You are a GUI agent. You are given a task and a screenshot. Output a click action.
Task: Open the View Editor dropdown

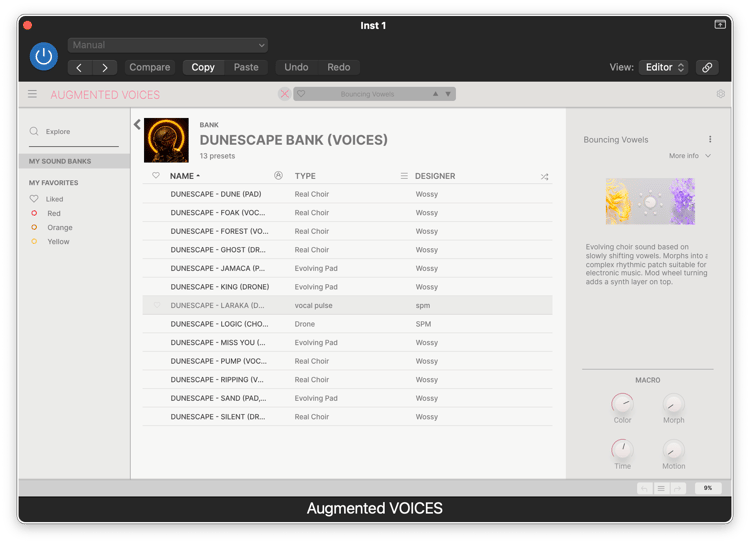pos(663,67)
